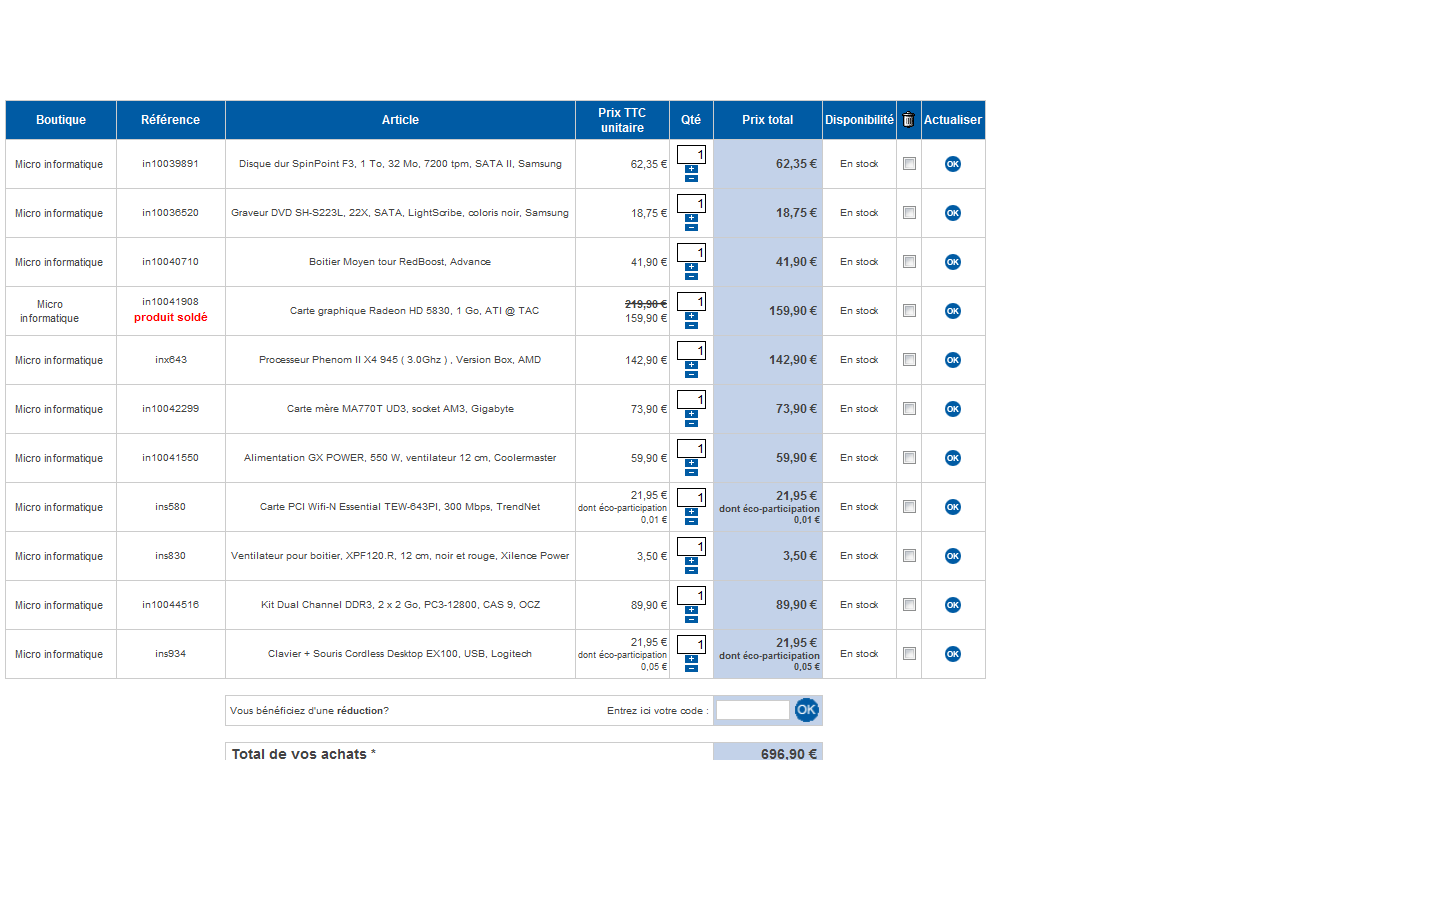The width and height of the screenshot is (1440, 900).
Task: Click the Article column header
Action: click(400, 120)
